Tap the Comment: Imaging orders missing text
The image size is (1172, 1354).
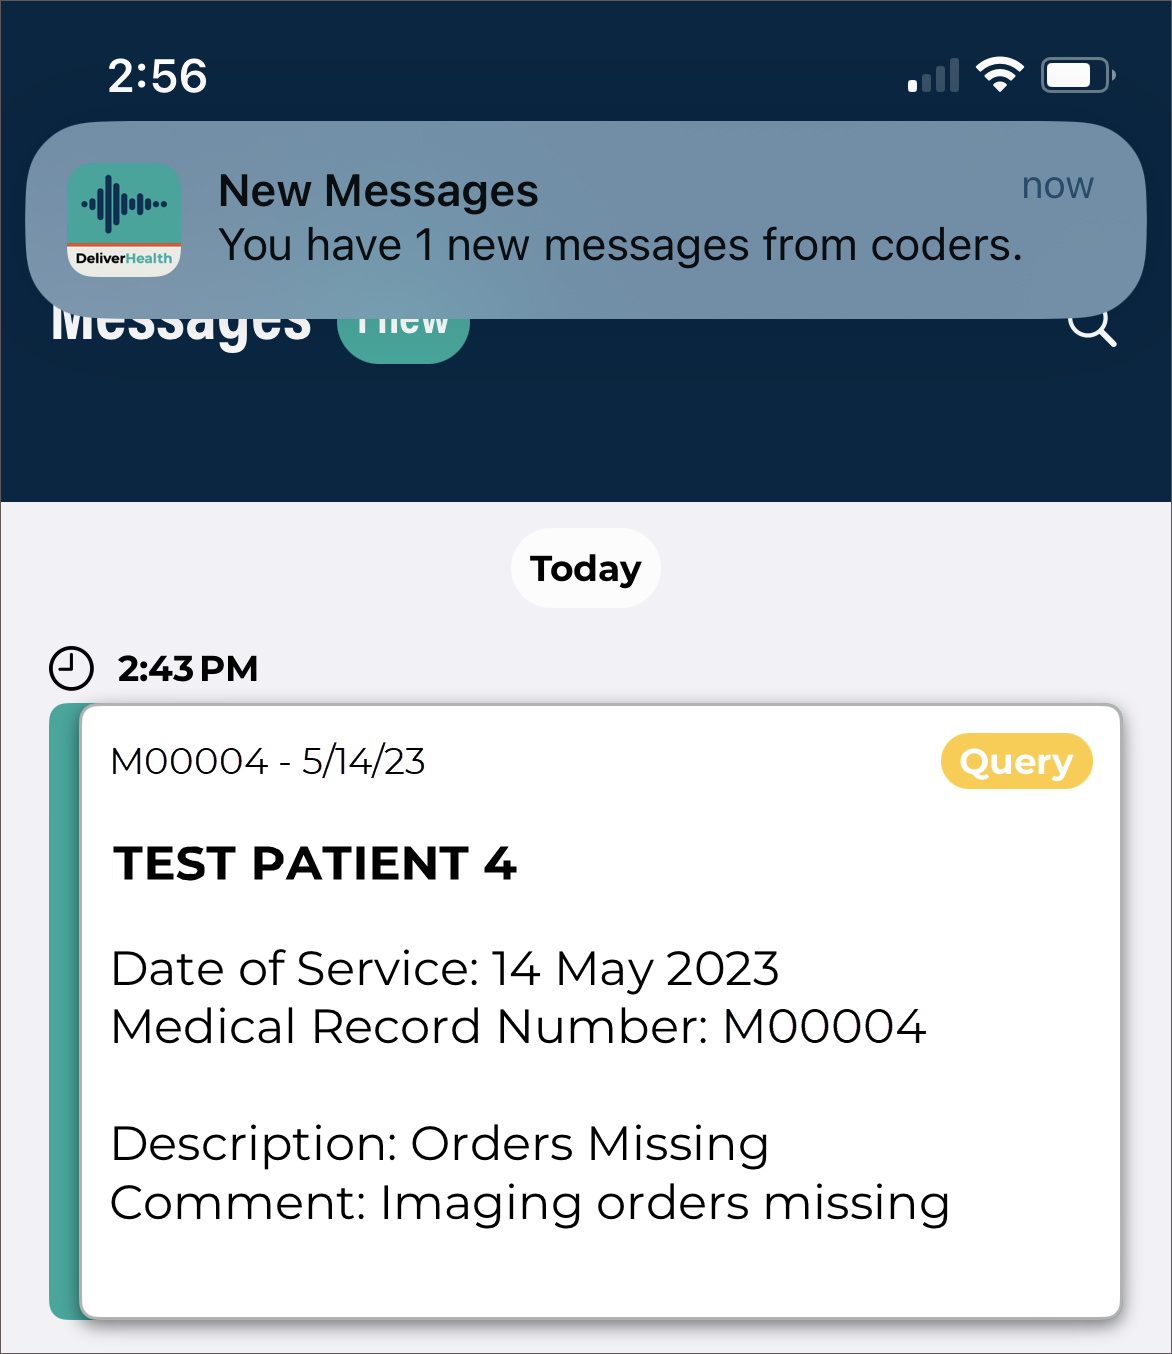529,1203
